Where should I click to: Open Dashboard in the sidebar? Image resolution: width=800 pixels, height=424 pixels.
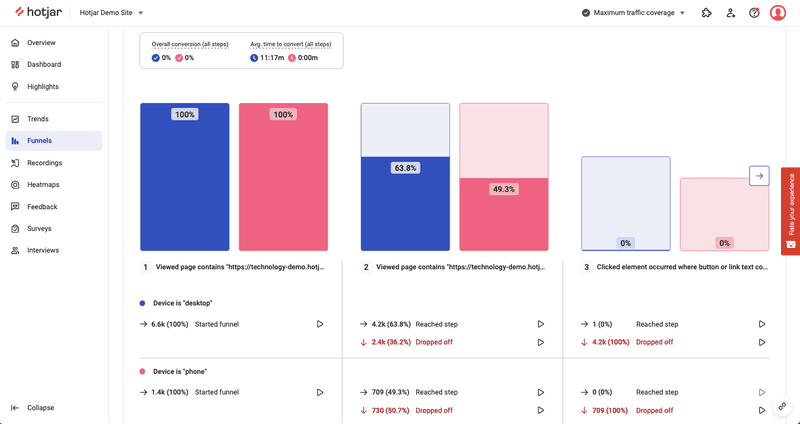coord(44,65)
